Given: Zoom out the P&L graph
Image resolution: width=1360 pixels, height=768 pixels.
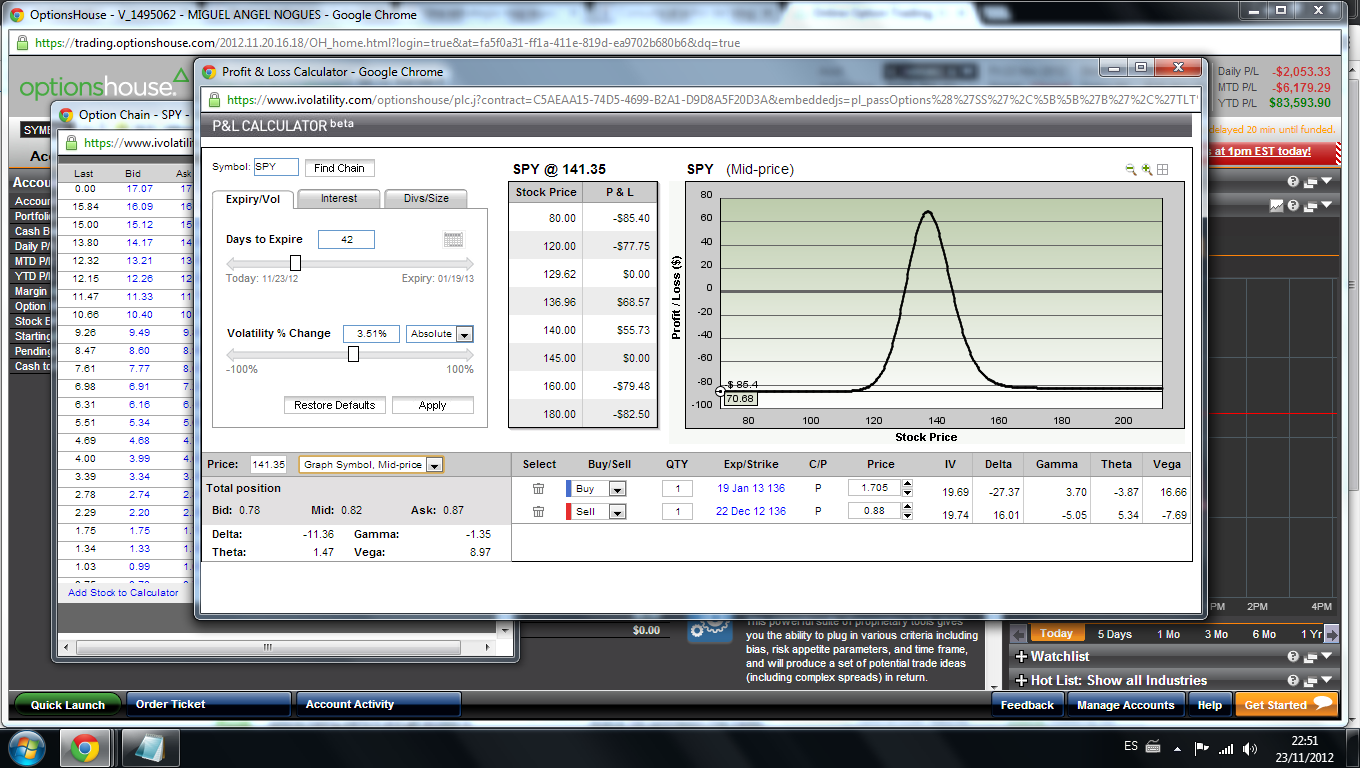Looking at the screenshot, I should (1131, 170).
